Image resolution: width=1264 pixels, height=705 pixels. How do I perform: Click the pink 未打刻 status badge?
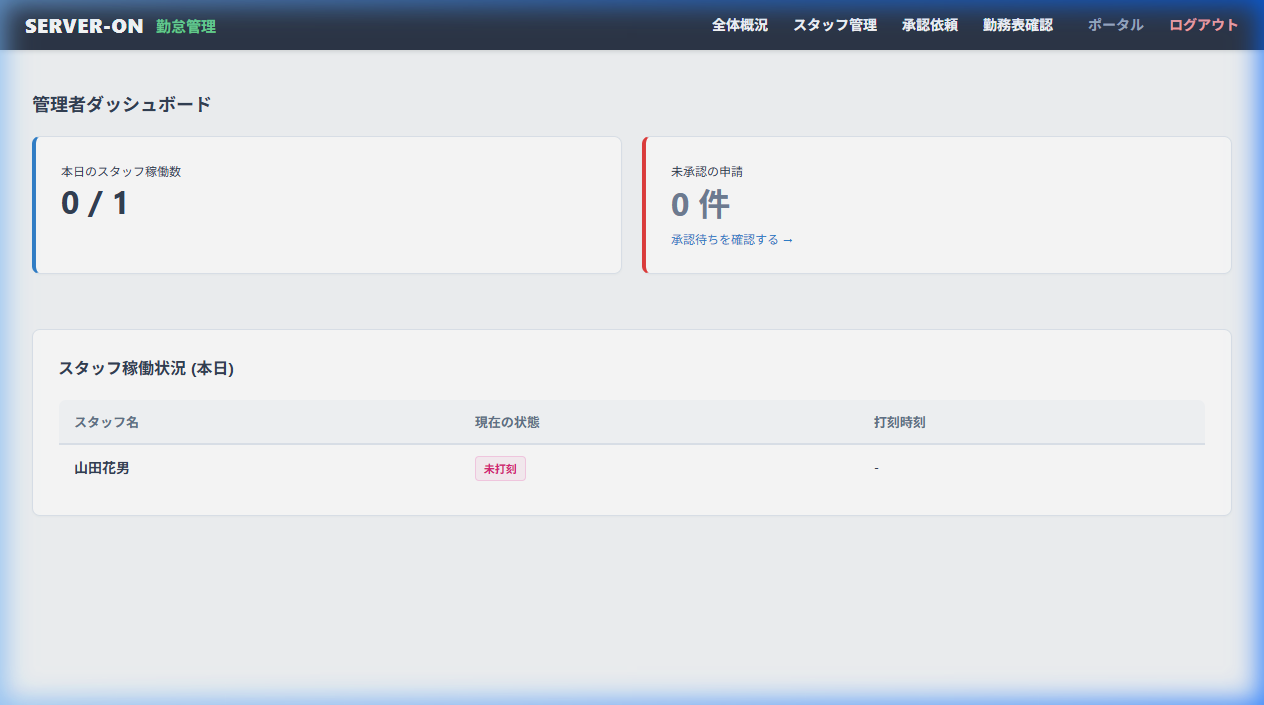(x=500, y=468)
